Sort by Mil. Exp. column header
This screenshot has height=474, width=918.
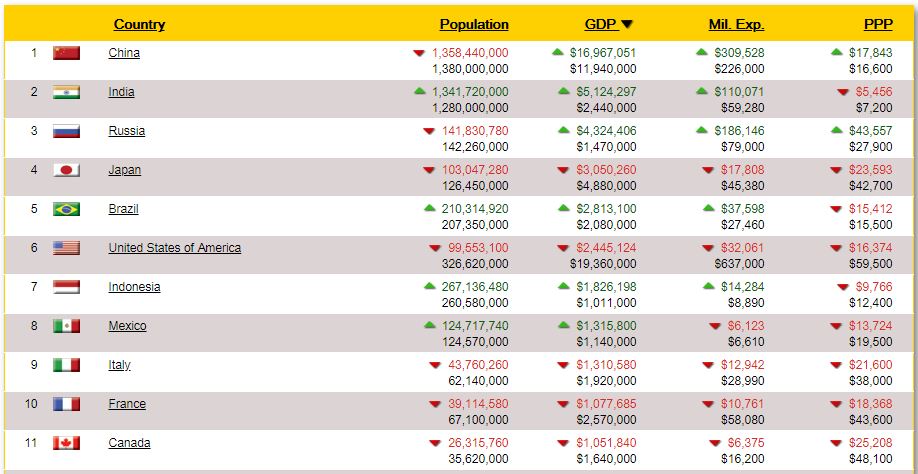736,24
